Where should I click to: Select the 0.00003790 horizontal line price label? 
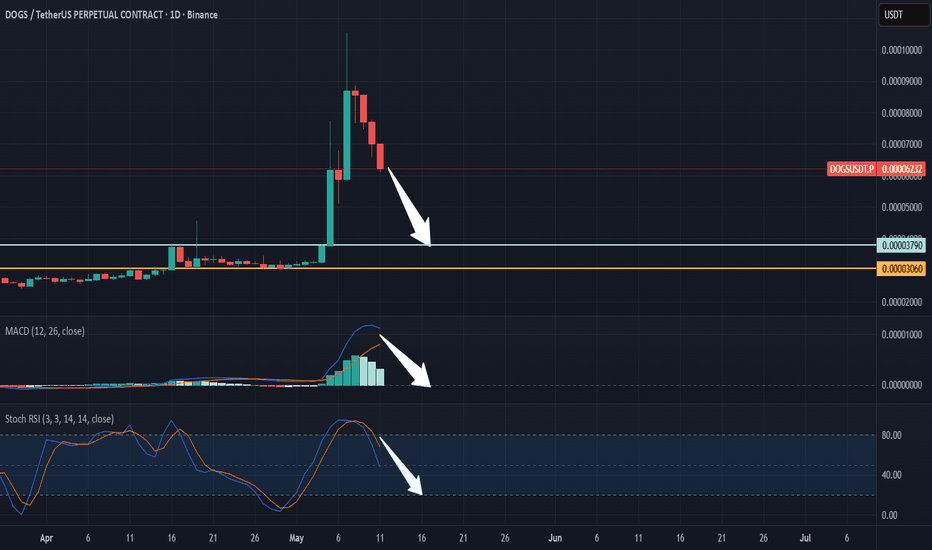coord(902,245)
